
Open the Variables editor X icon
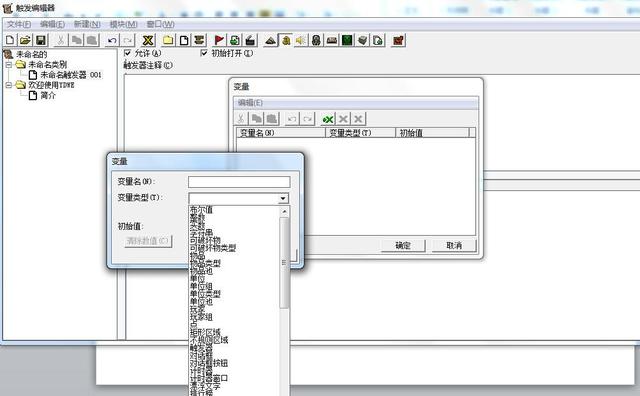(x=148, y=40)
